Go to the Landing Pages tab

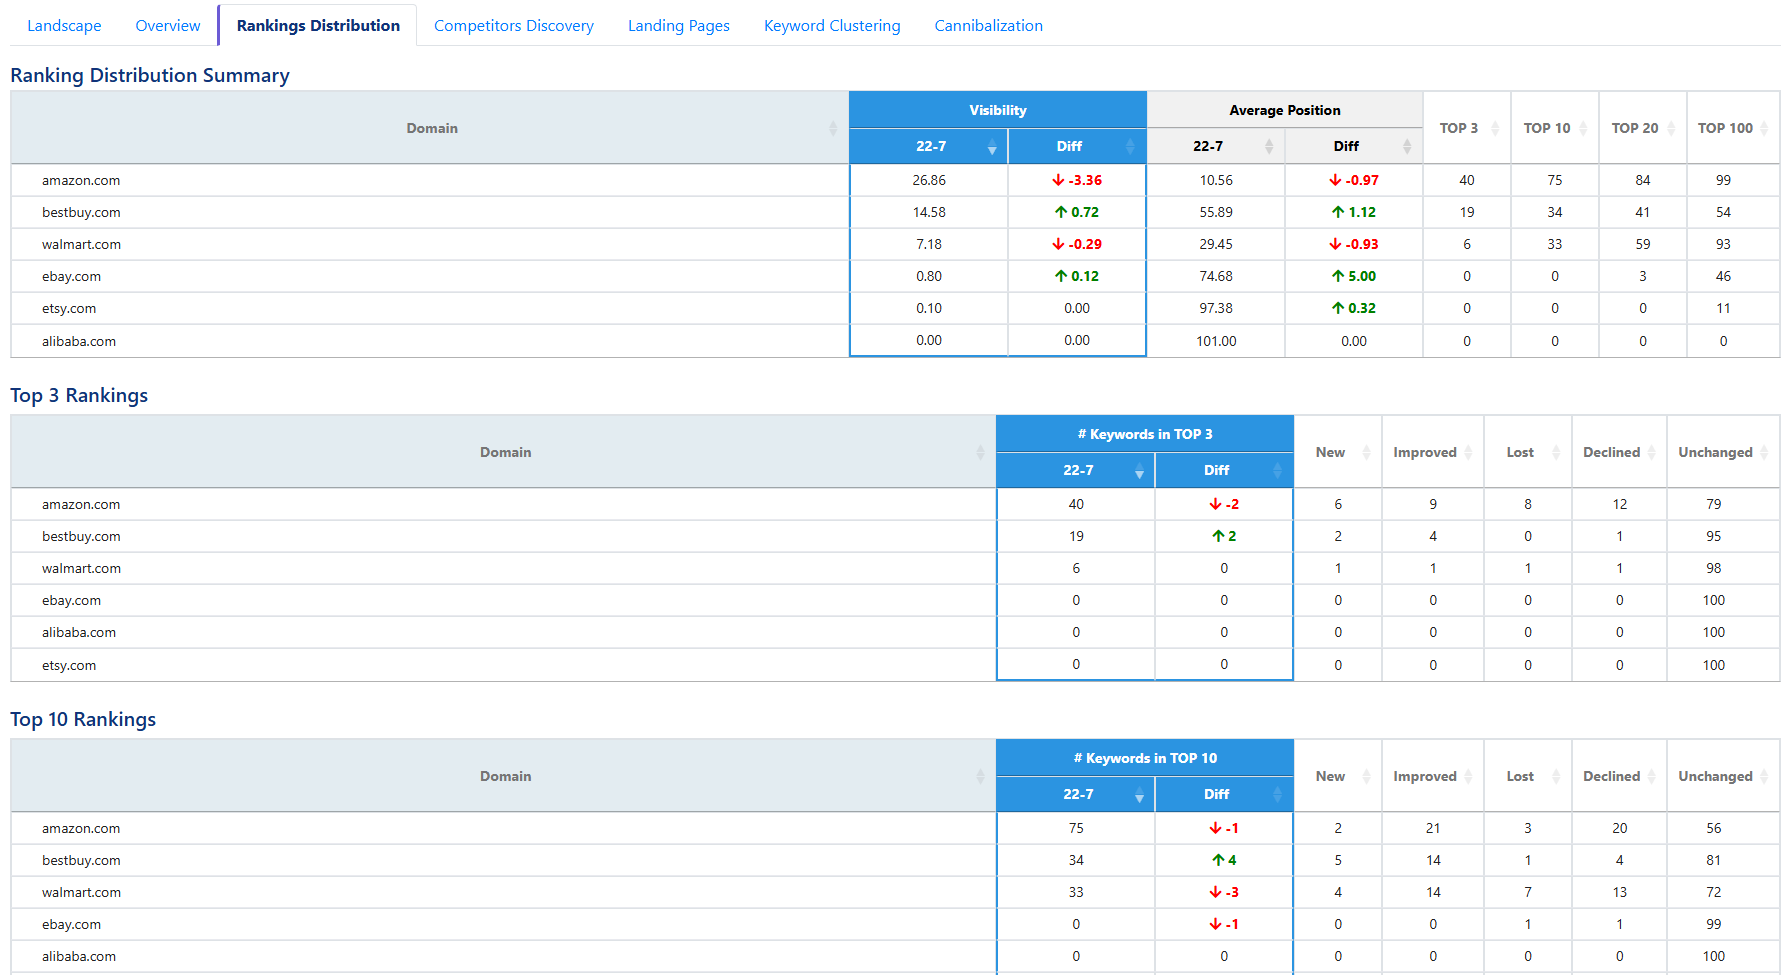[679, 26]
